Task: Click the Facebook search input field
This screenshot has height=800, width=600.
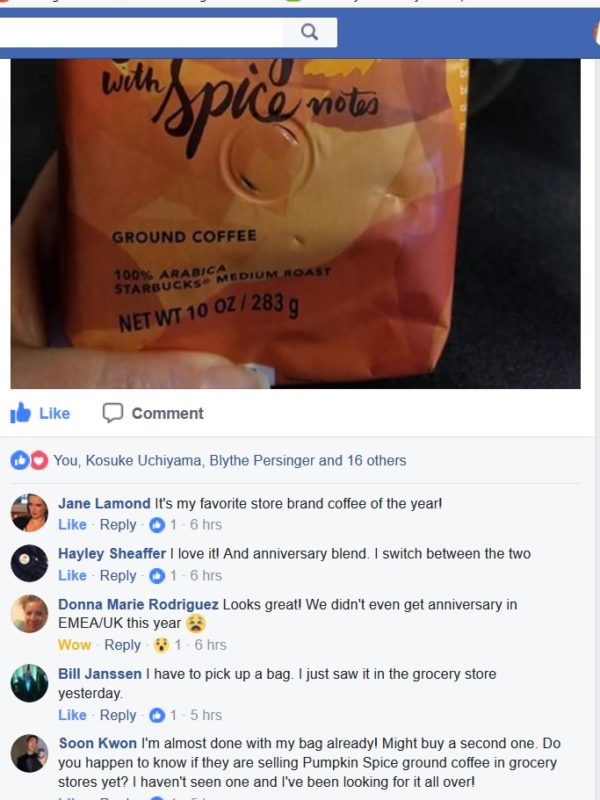Action: [141, 32]
